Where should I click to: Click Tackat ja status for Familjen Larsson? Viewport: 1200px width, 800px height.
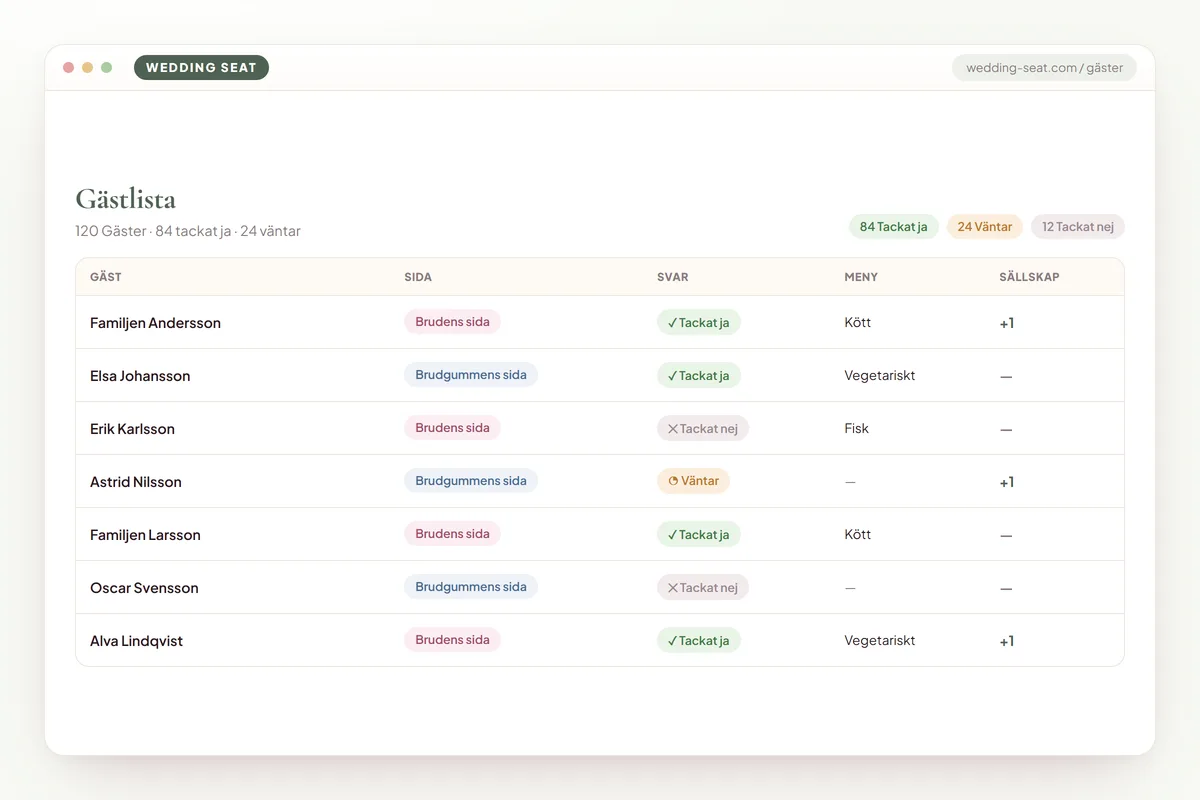click(699, 535)
